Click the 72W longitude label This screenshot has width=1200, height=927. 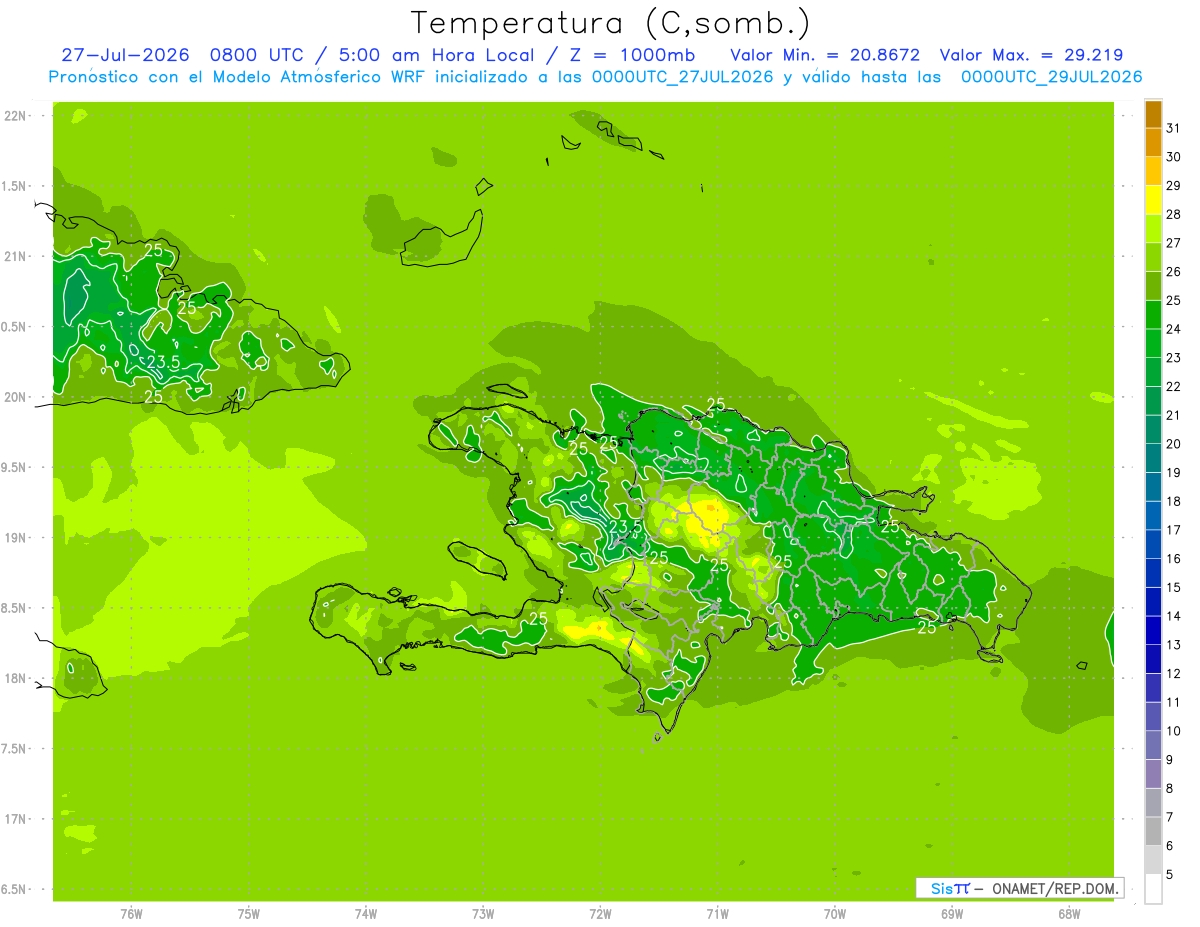[x=600, y=914]
